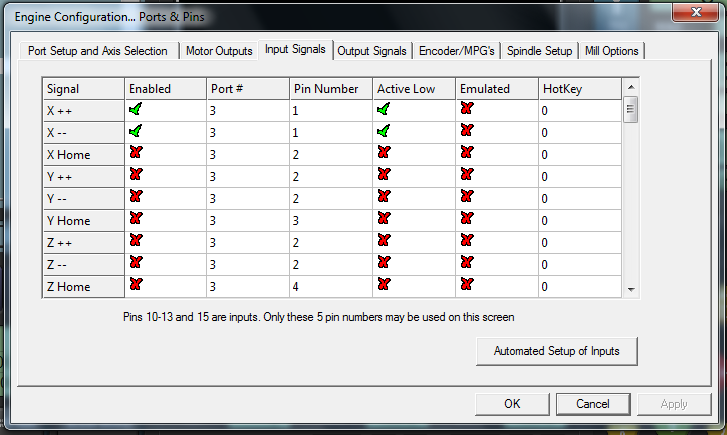
Task: Toggle the Enabled checkmark for X ++
Action: 136,108
